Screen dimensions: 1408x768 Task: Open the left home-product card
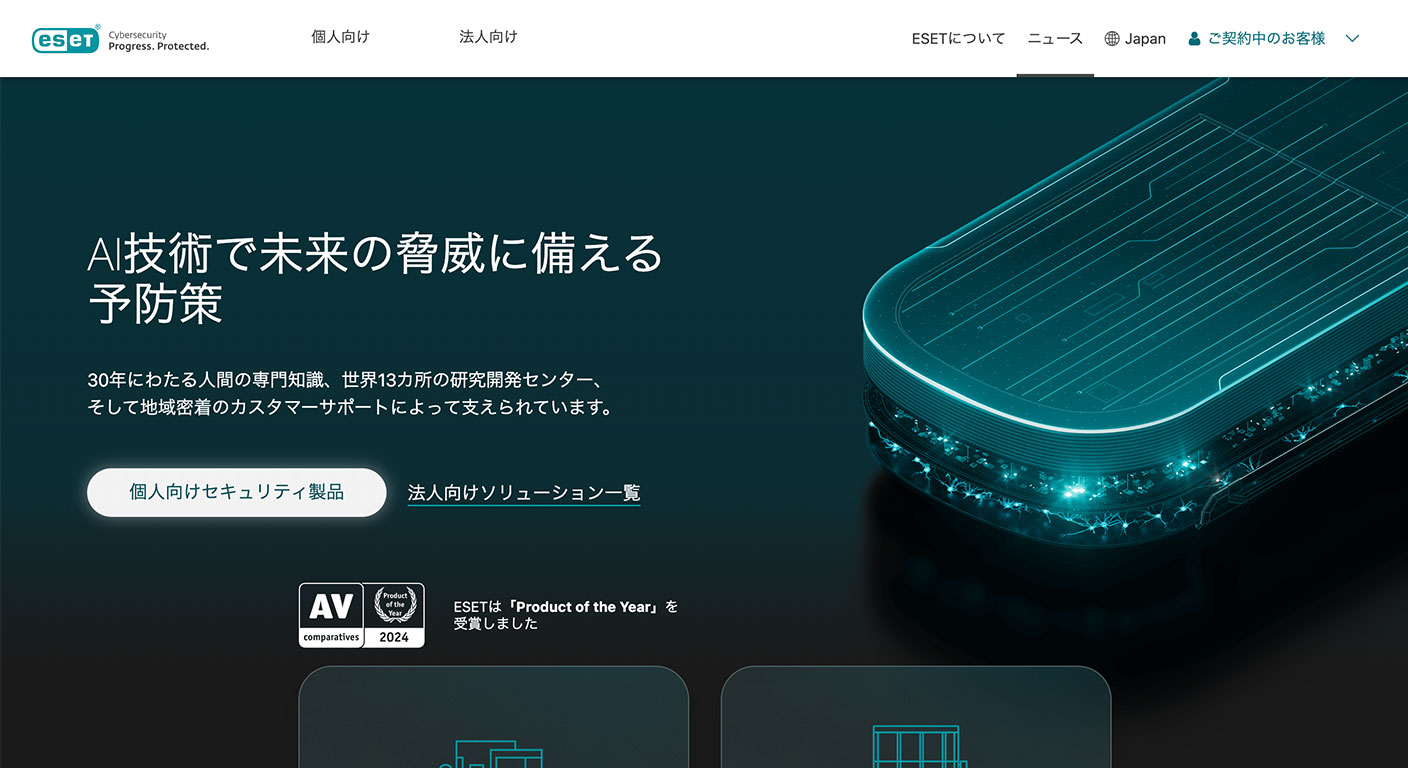pos(494,717)
